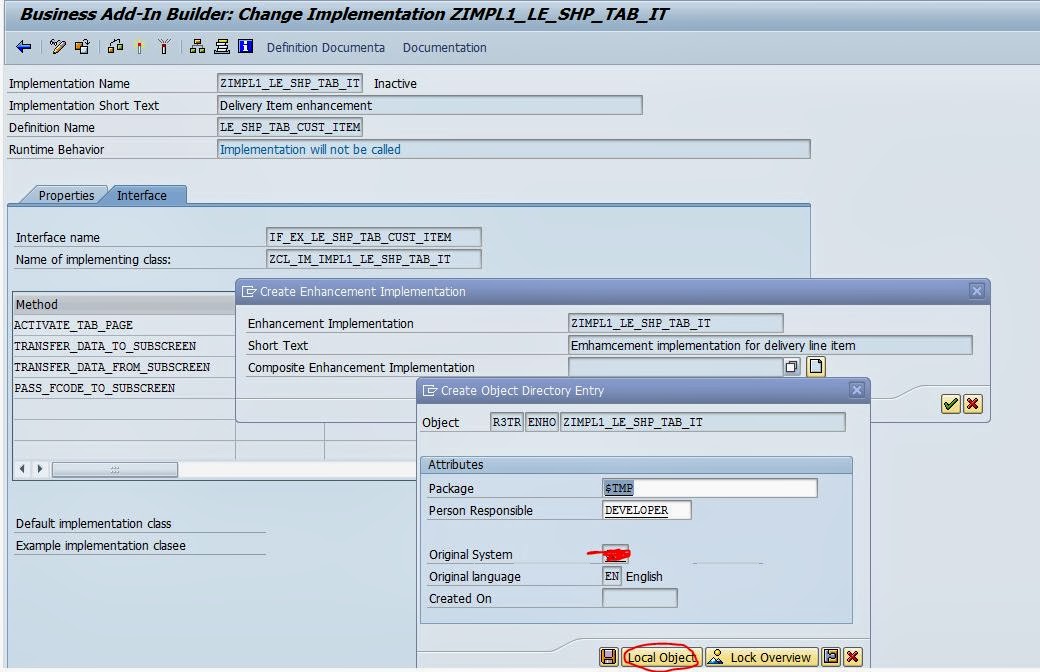Click the Local Object button
Viewport: 1040px width, 672px height.
click(x=661, y=657)
